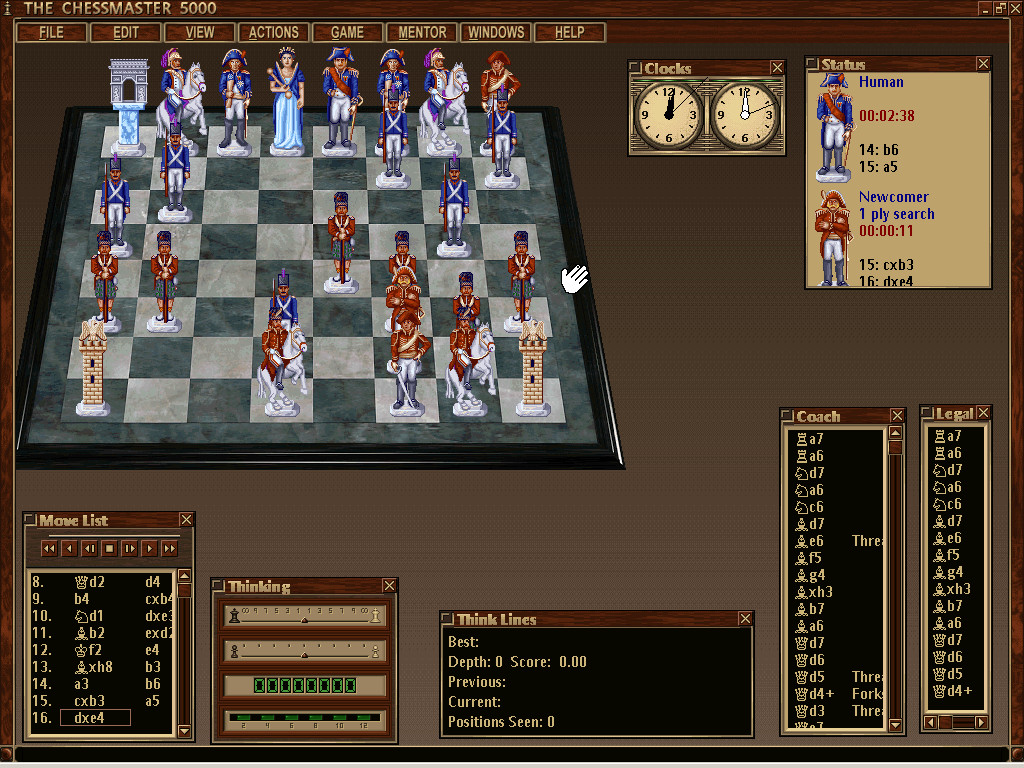Viewport: 1024px width, 768px height.
Task: Close the Thinking panel
Action: pyautogui.click(x=389, y=585)
